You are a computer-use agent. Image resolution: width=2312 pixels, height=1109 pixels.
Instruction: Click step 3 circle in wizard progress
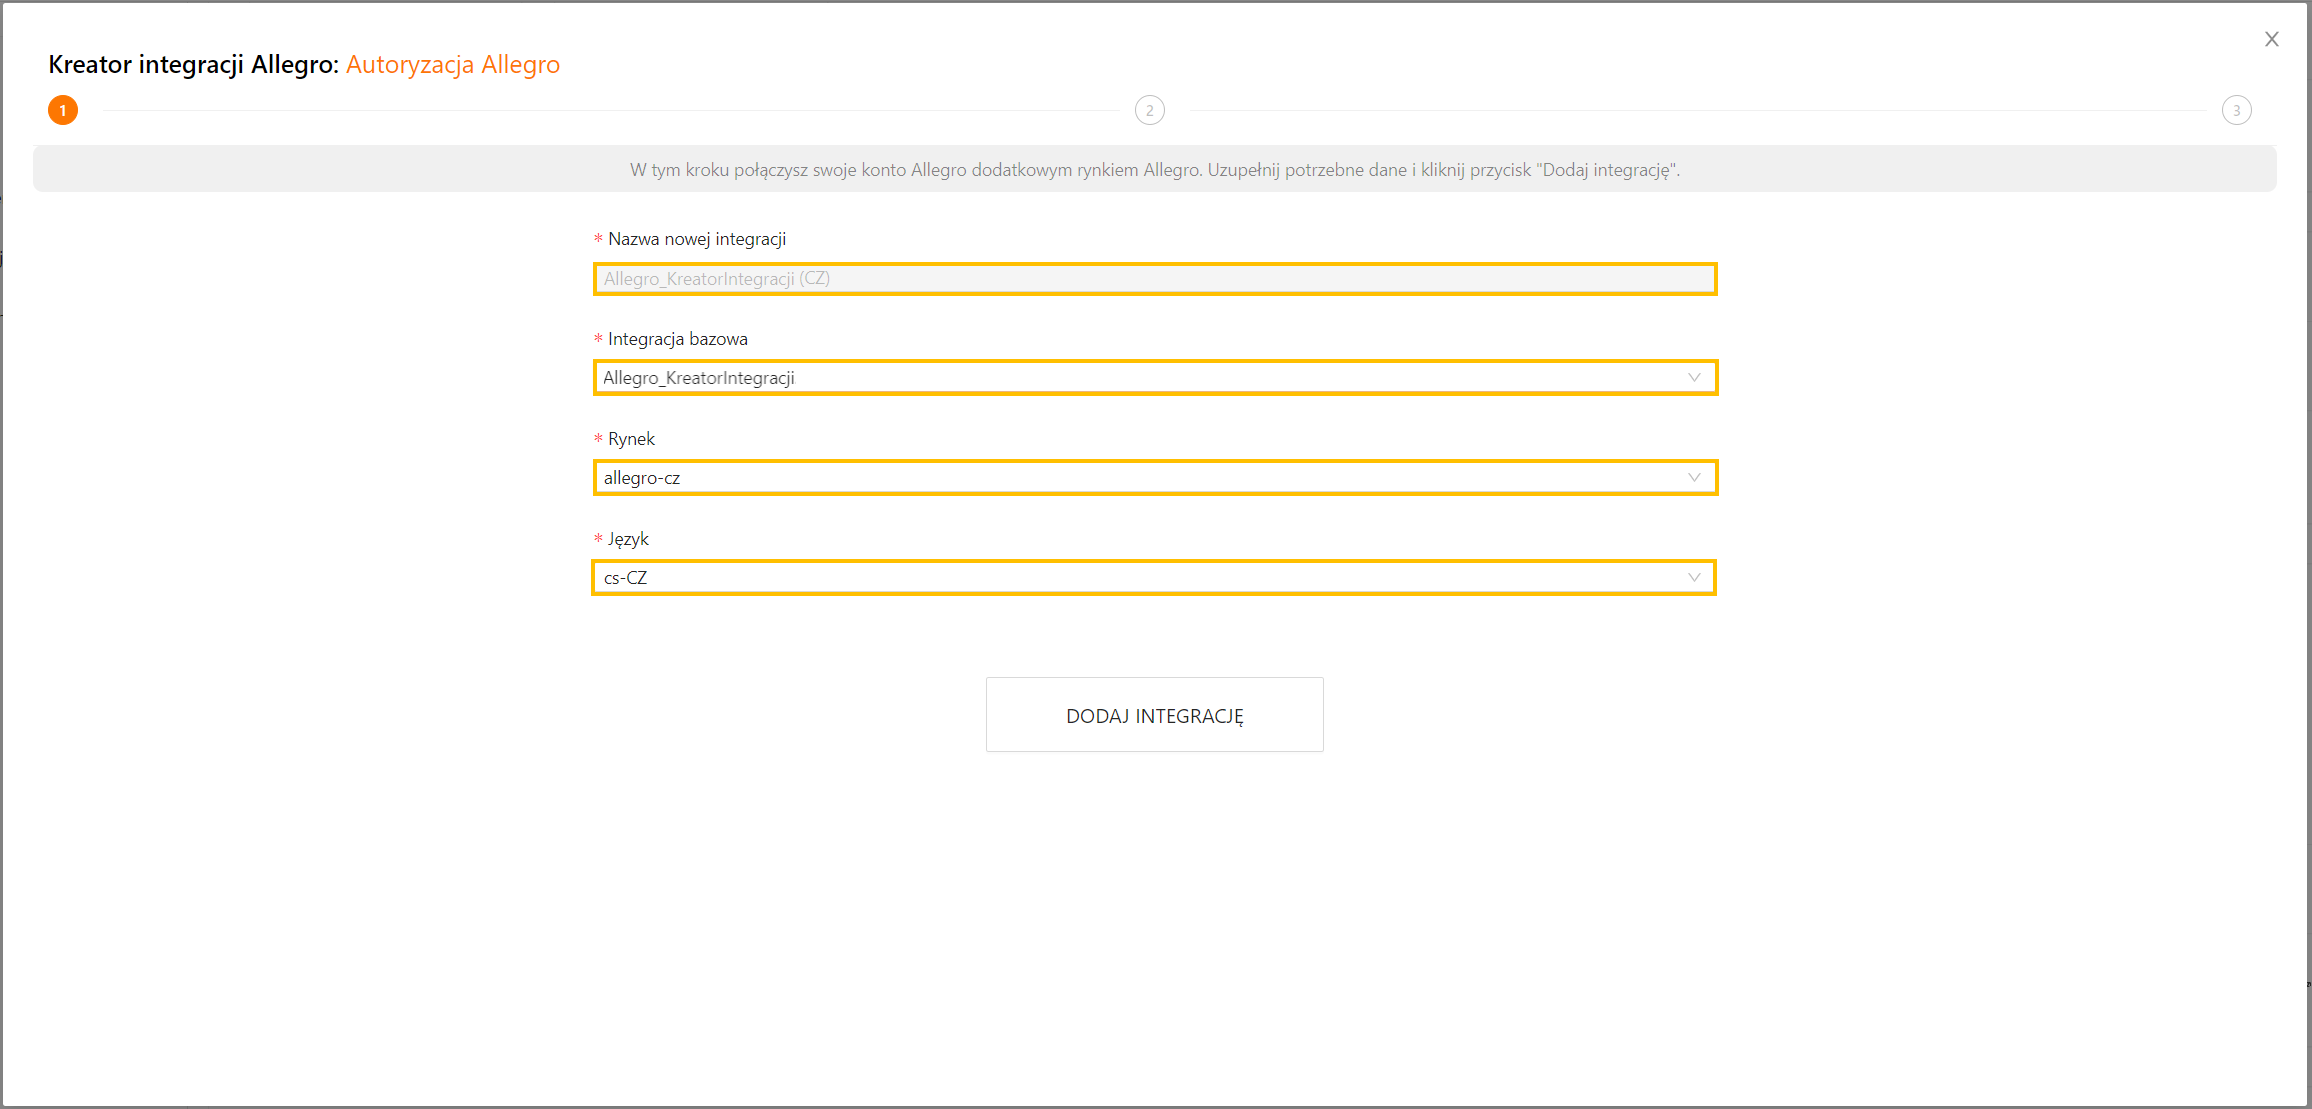[x=2236, y=110]
